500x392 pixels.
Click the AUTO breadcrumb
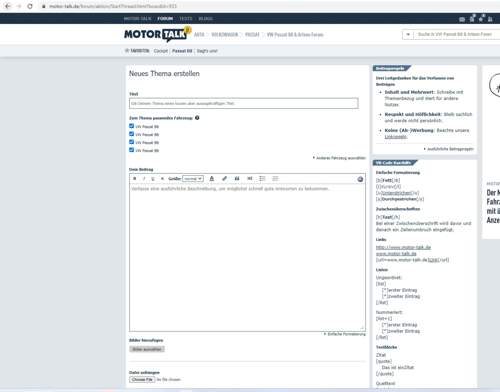[x=199, y=34]
